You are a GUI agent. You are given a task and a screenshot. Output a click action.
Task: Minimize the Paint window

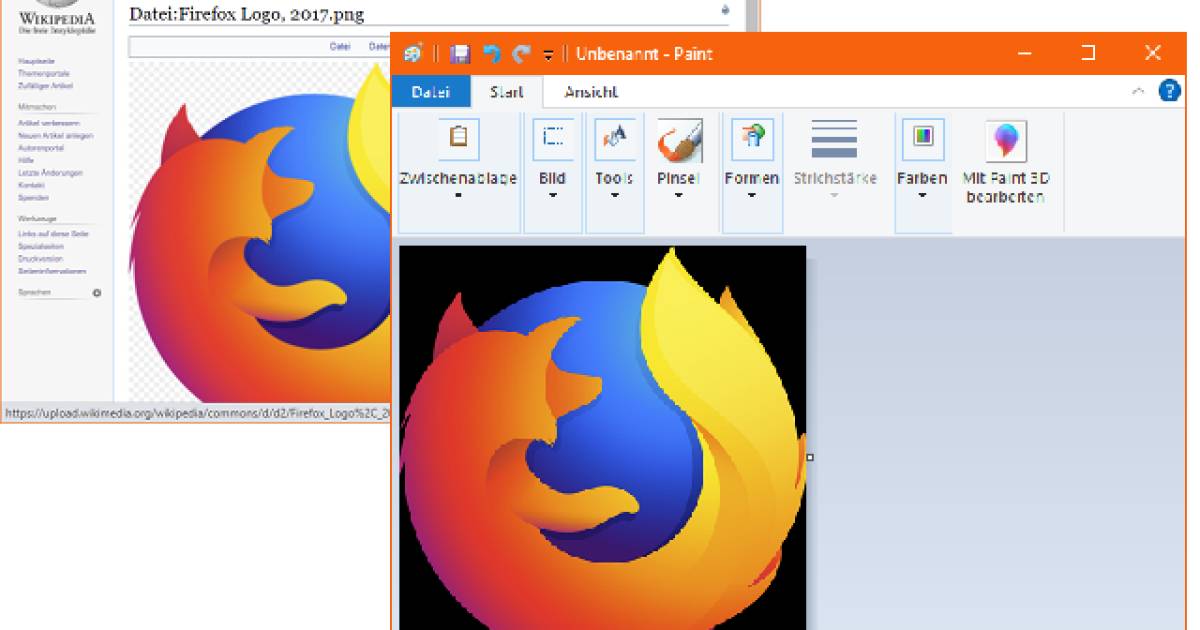(x=1025, y=53)
